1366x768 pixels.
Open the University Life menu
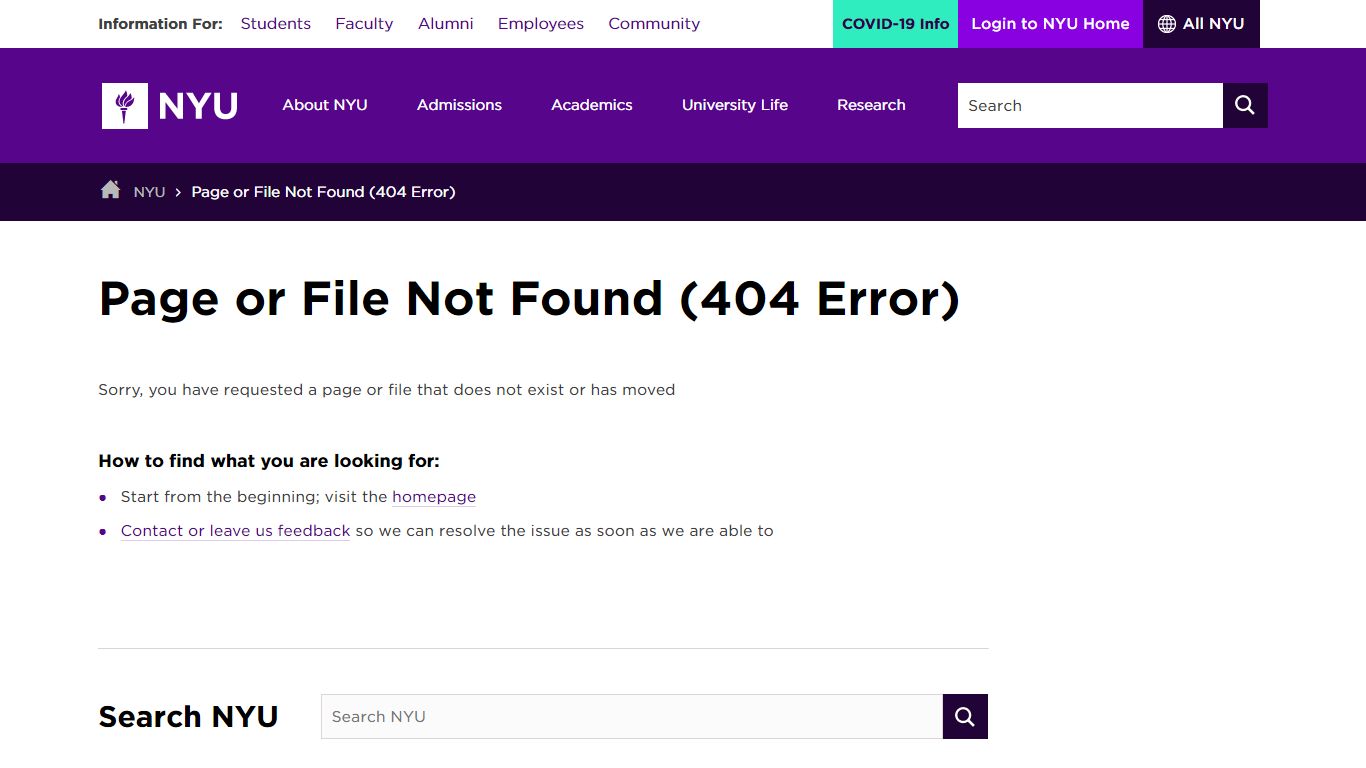[735, 105]
